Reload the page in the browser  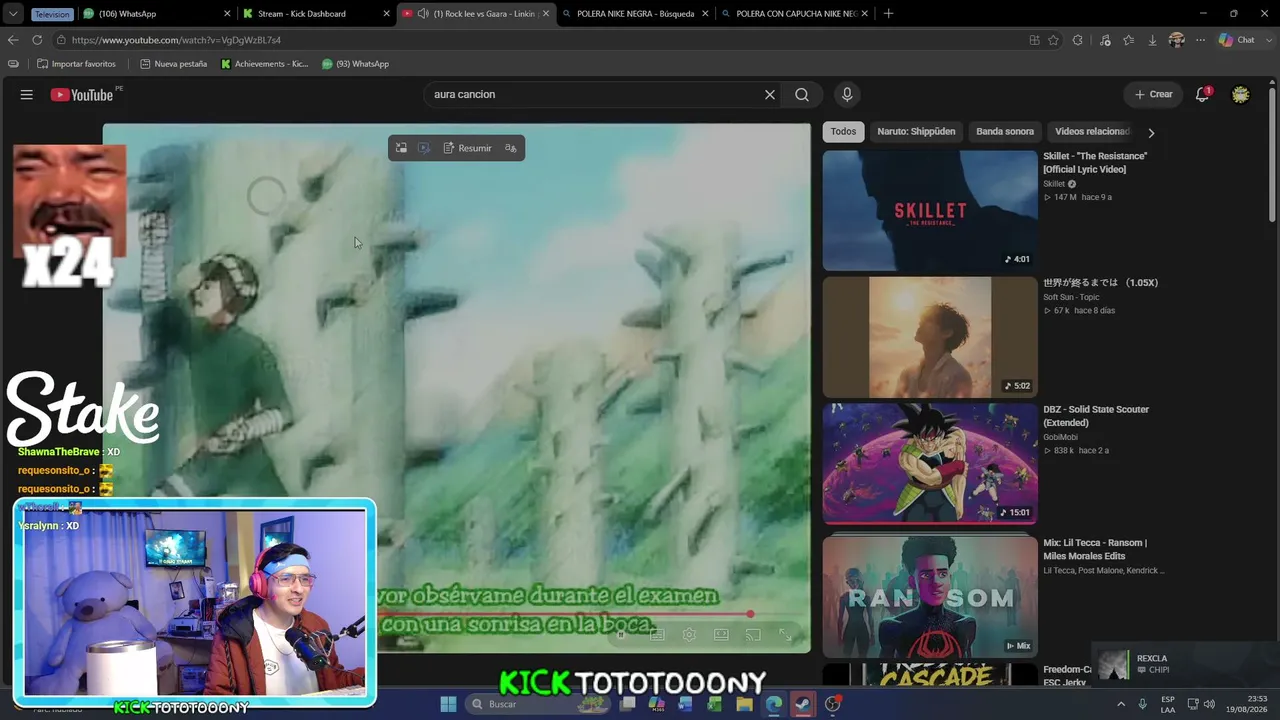(37, 40)
